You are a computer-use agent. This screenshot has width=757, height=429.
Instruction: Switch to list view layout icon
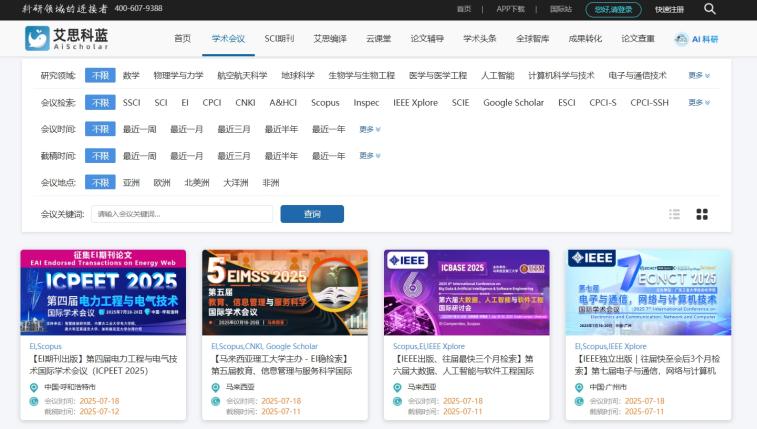click(x=675, y=214)
